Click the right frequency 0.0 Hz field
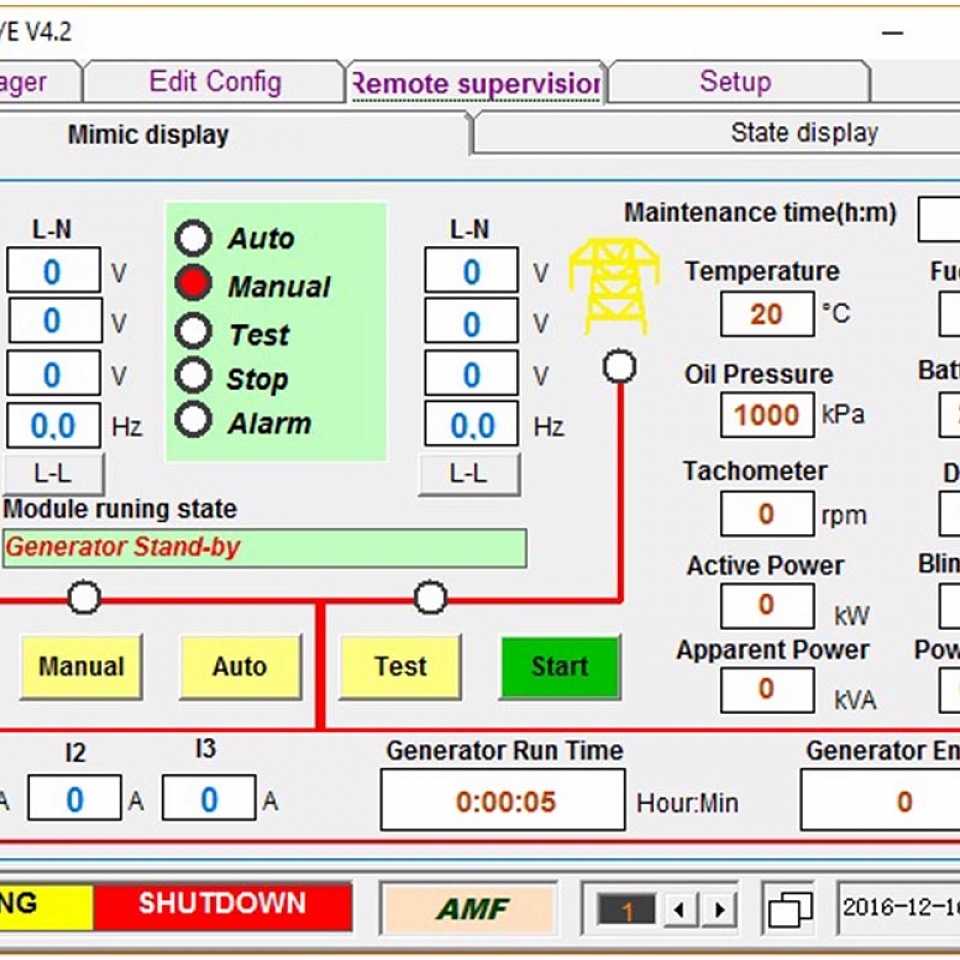The width and height of the screenshot is (960, 960). tap(471, 424)
